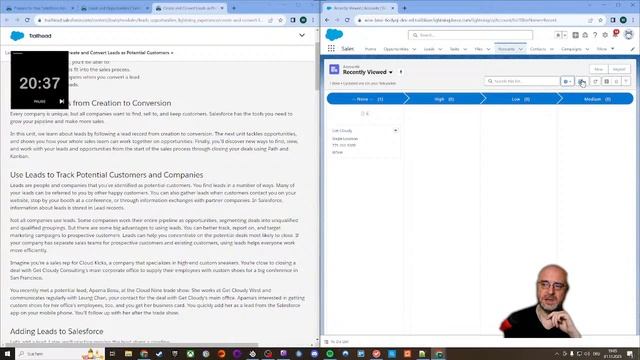Expand the Accounts tab dropdown arrow
The width and height of the screenshot is (640, 360).
(520, 49)
